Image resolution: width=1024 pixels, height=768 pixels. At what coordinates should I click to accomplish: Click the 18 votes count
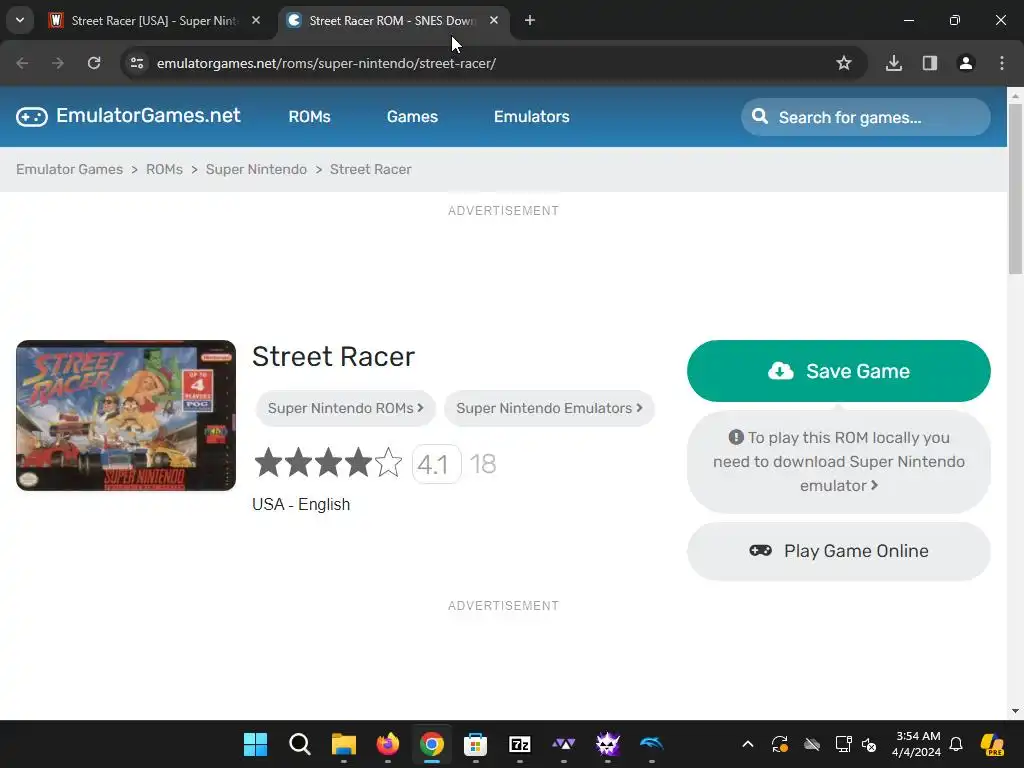[x=483, y=464]
